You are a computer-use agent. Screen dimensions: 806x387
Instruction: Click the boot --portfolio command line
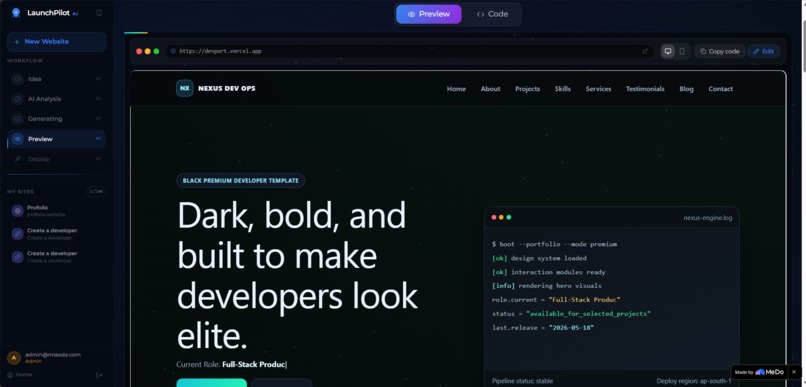click(554, 245)
